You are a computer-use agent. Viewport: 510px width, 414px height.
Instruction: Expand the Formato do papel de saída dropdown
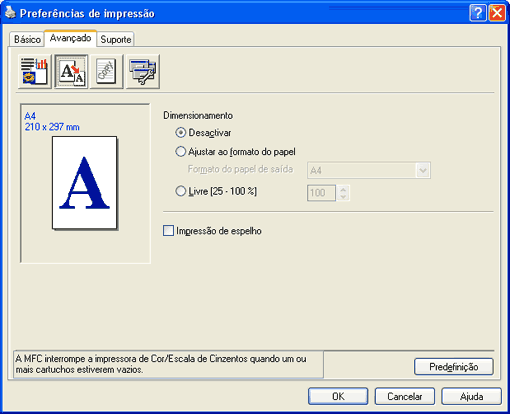[423, 170]
